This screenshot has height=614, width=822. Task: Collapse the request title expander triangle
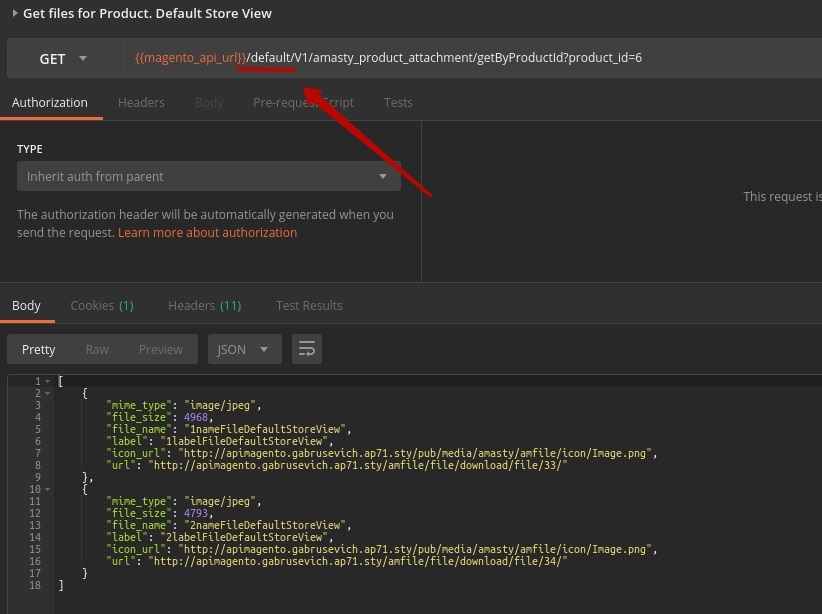point(14,13)
